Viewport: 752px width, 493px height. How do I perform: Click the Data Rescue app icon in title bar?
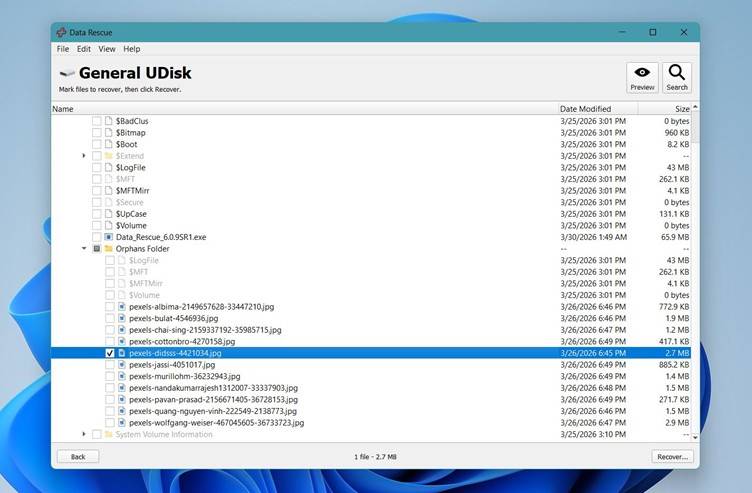pyautogui.click(x=60, y=32)
